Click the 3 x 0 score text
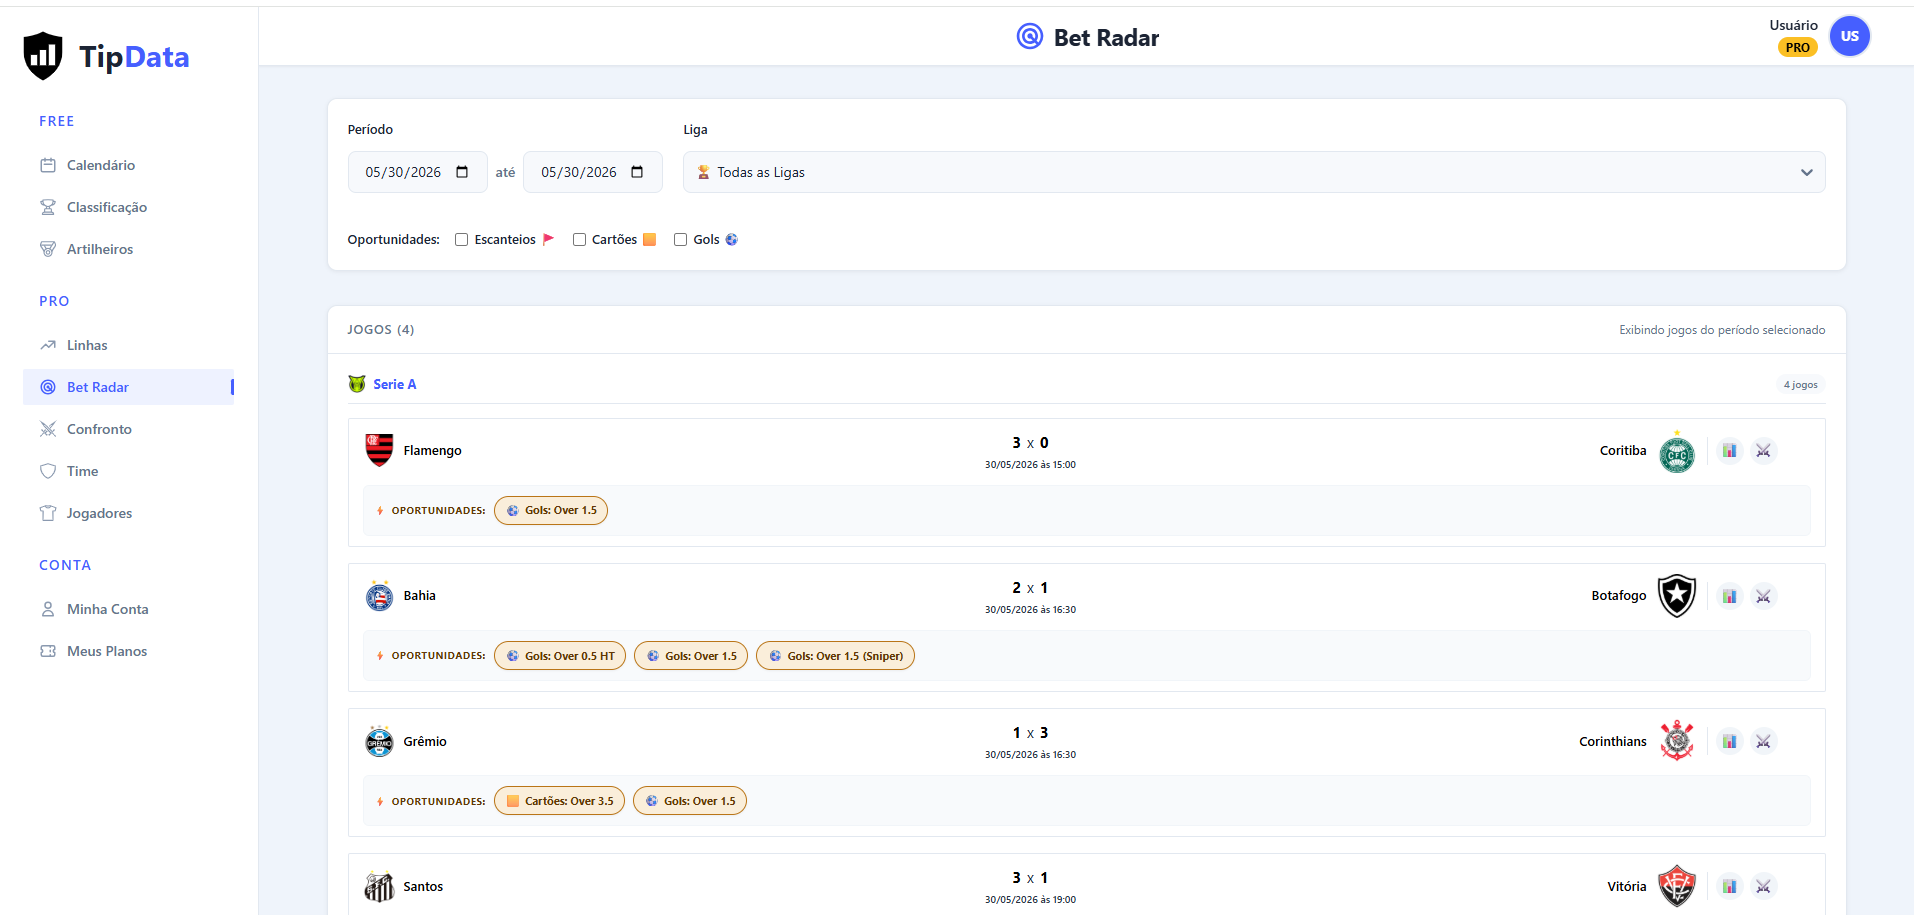Screen dimensions: 1914x915 click(x=1030, y=443)
